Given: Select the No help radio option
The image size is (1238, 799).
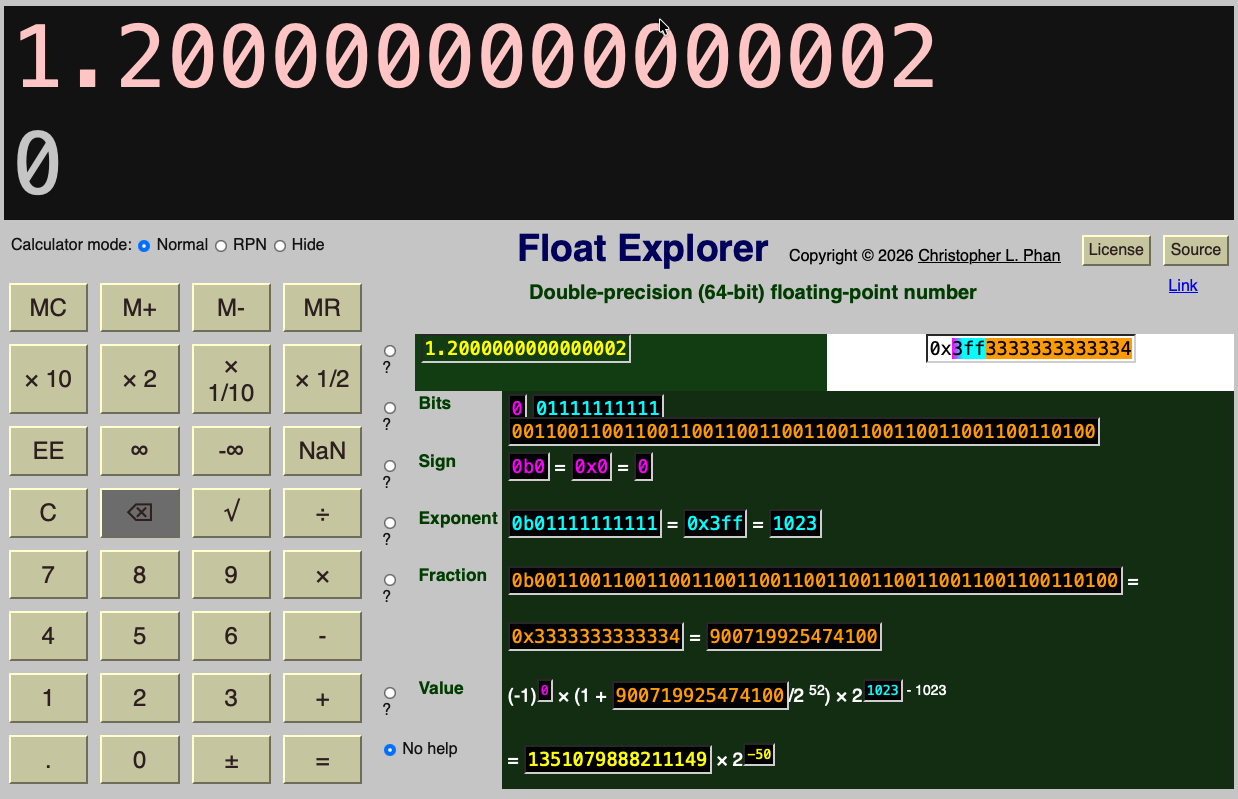Looking at the screenshot, I should pos(390,750).
